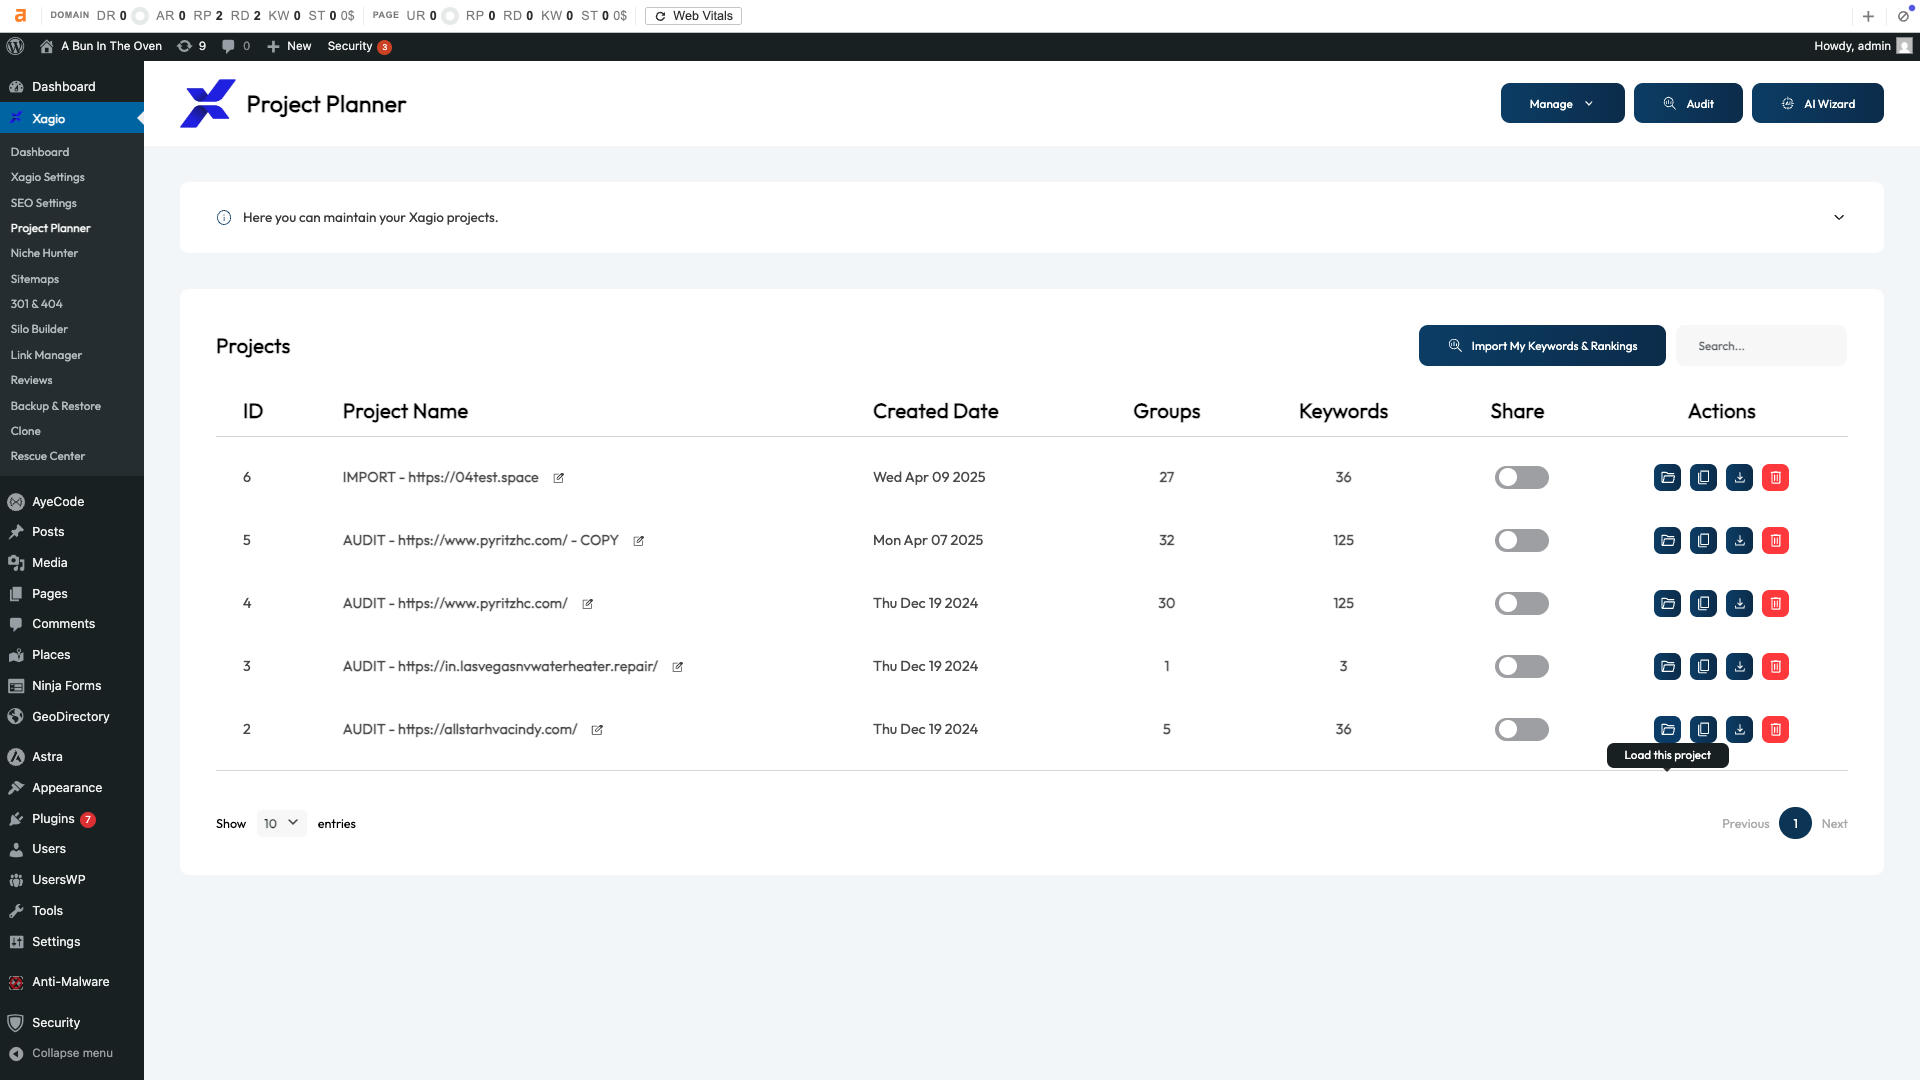Duplicate the pyritzhc.com COPY project

(x=1703, y=541)
